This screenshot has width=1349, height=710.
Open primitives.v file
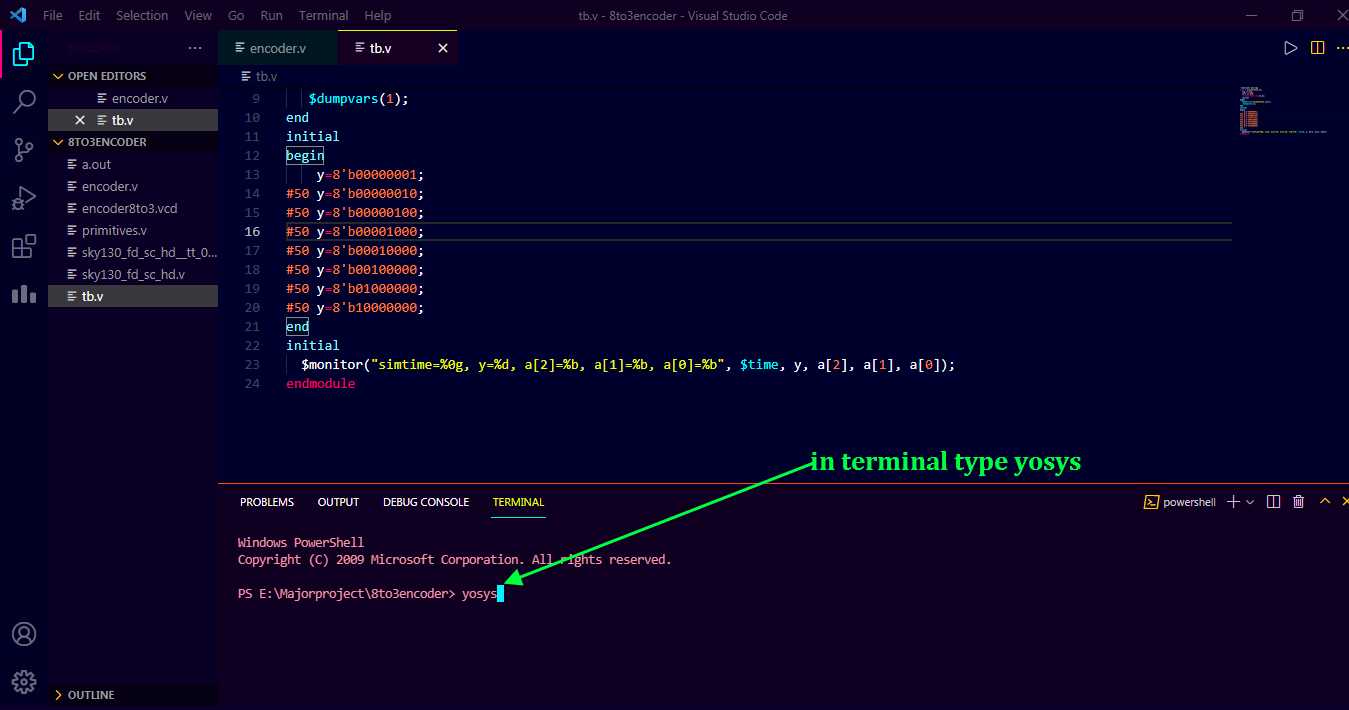pos(133,230)
